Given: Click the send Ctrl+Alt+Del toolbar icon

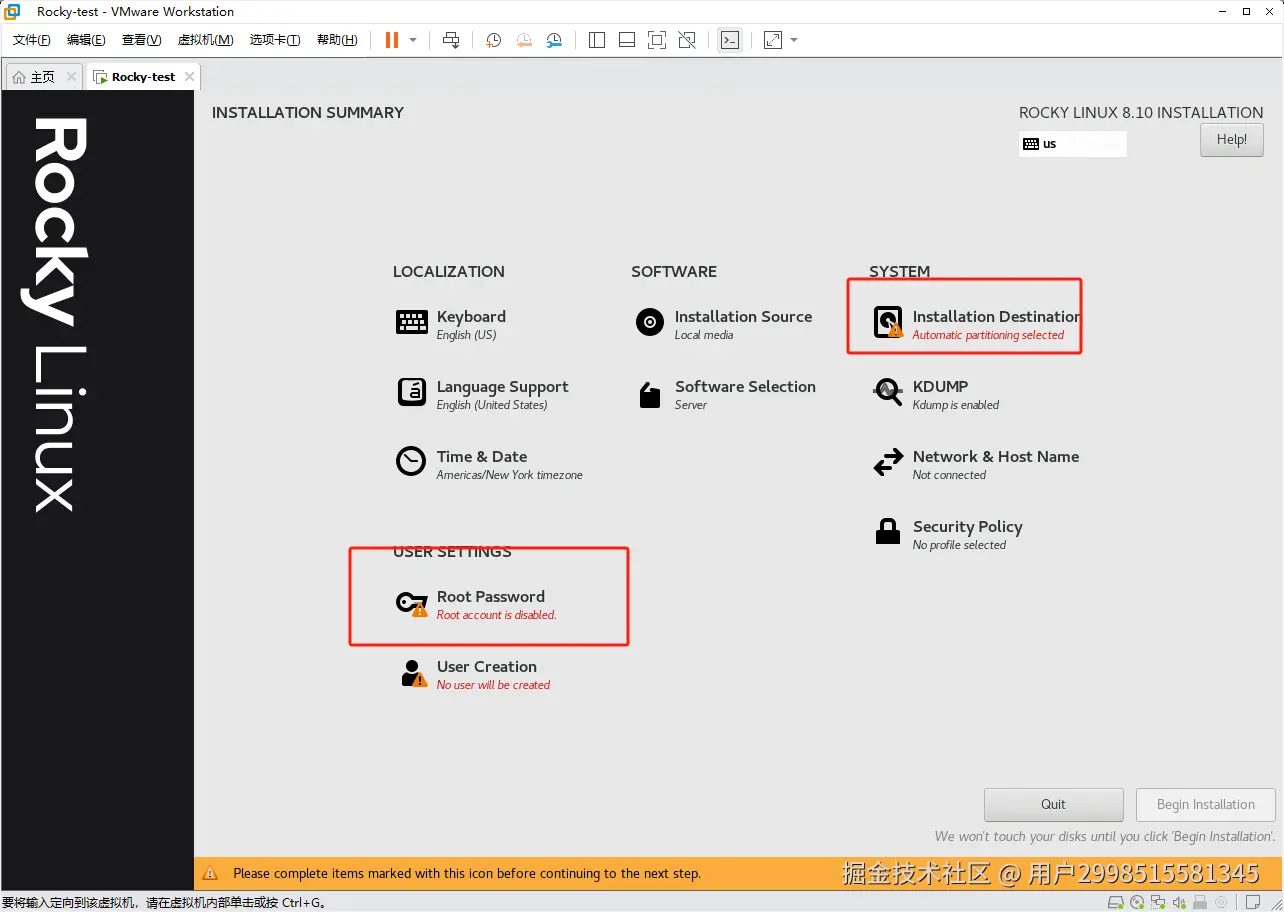Looking at the screenshot, I should (x=451, y=40).
